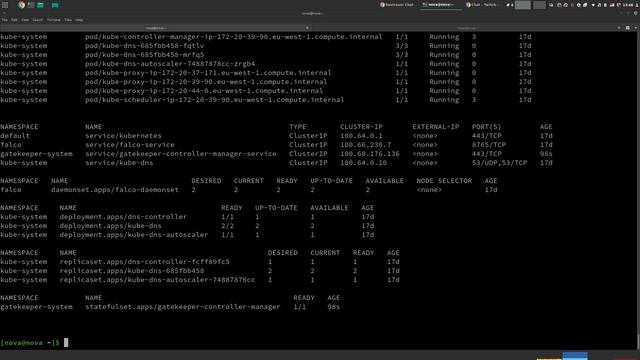This screenshot has width=640, height=360.
Task: Switch to the first terminal tab
Action: point(156,28)
